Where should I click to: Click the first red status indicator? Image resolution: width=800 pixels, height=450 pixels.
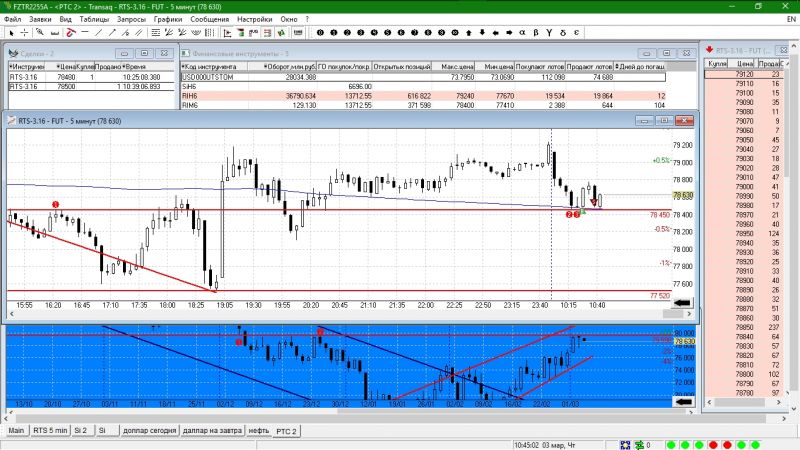coord(713,445)
